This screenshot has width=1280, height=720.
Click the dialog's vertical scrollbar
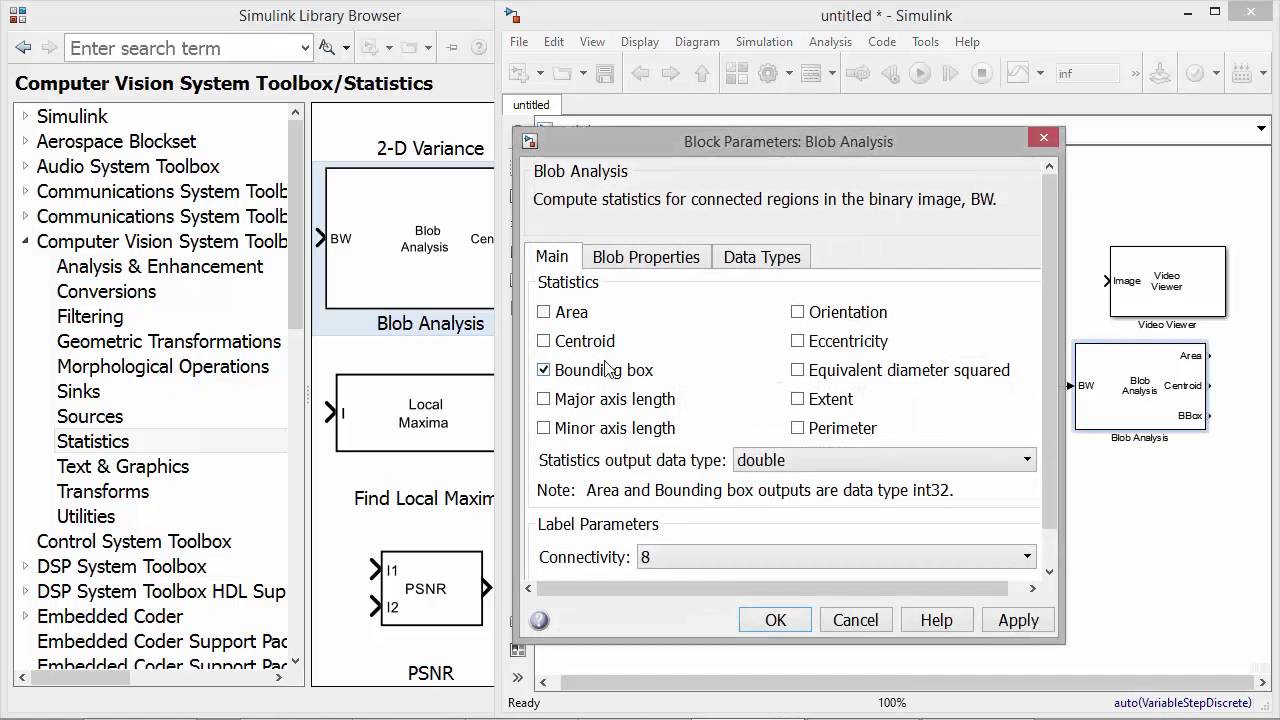1049,350
